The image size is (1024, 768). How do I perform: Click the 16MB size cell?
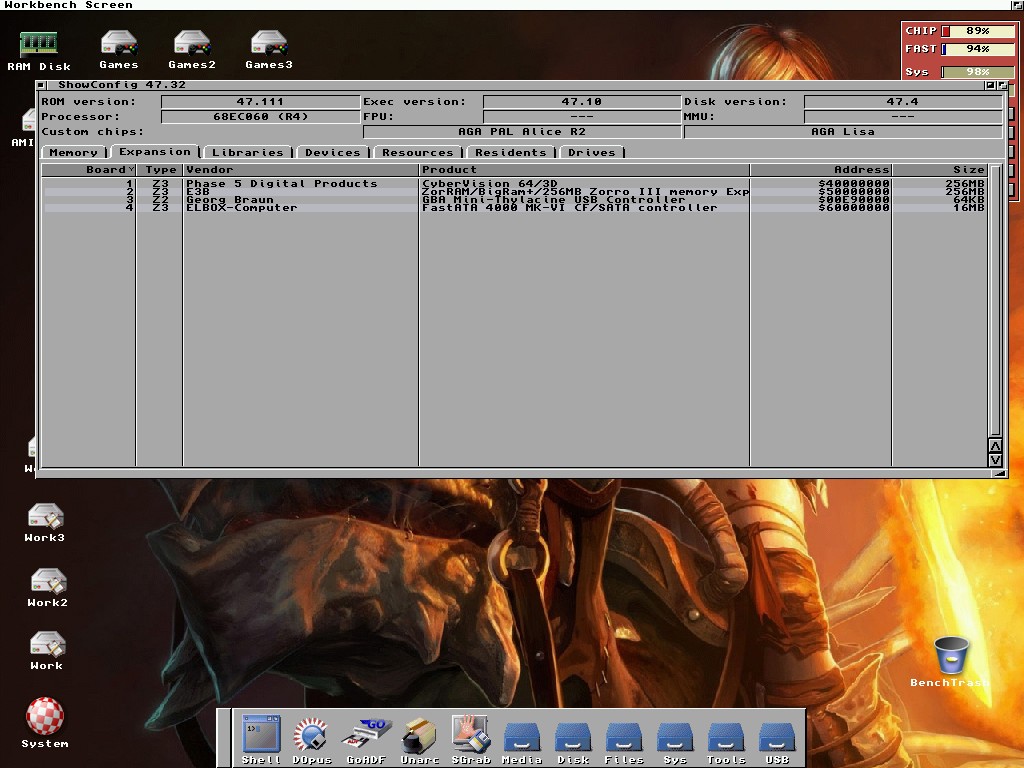click(968, 207)
